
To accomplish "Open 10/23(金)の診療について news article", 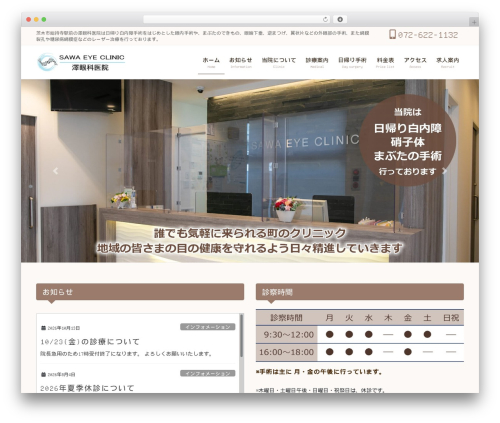I will click(90, 342).
